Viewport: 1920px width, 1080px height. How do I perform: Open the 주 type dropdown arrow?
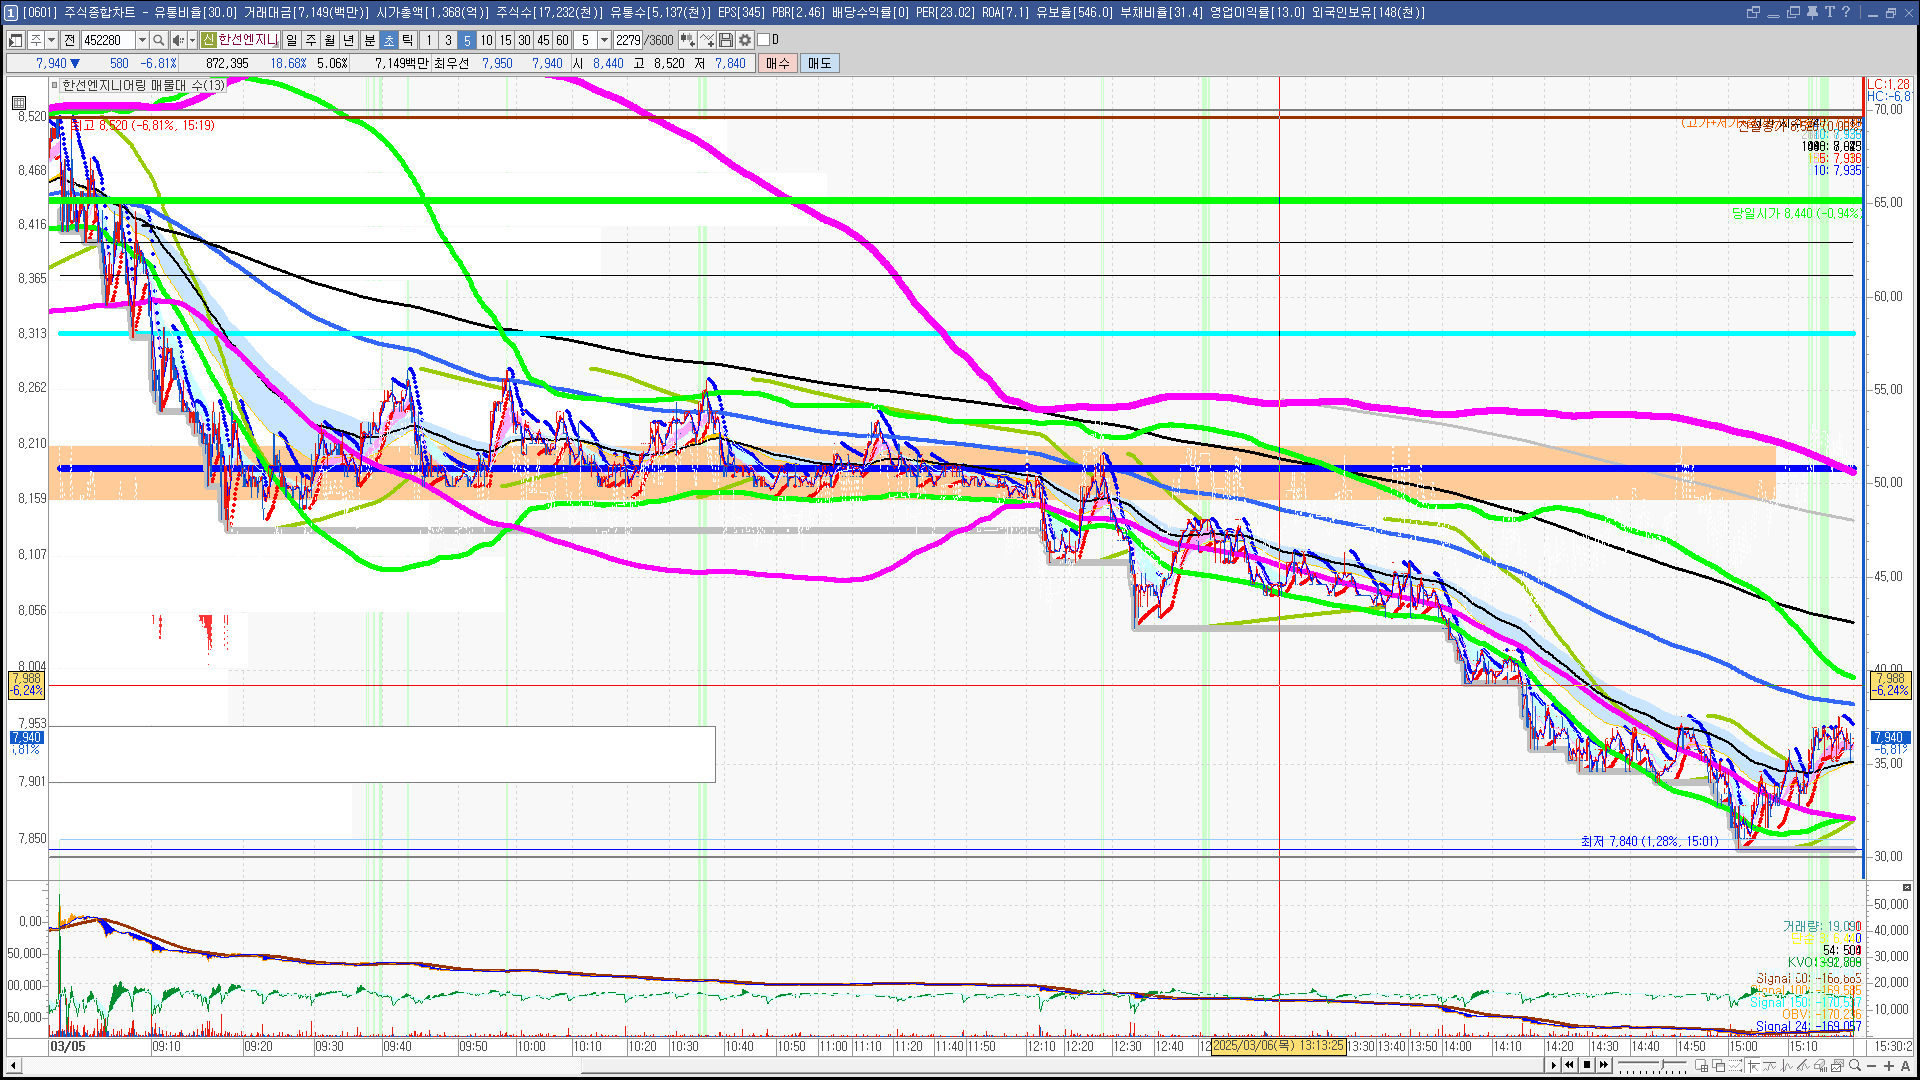click(x=51, y=40)
